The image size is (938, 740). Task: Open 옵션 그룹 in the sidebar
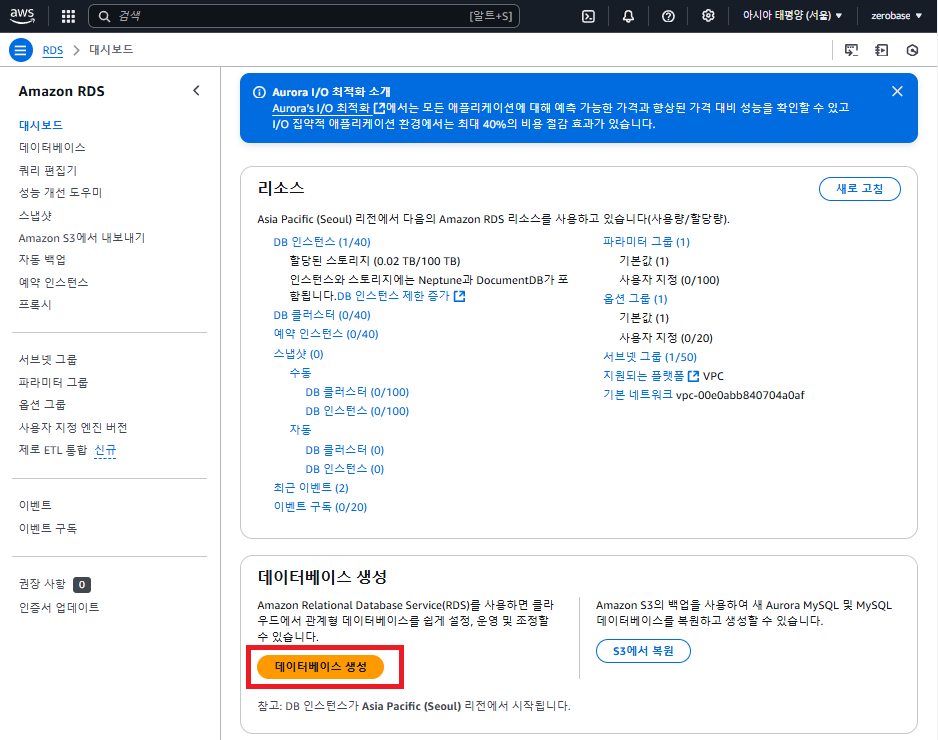(42, 404)
